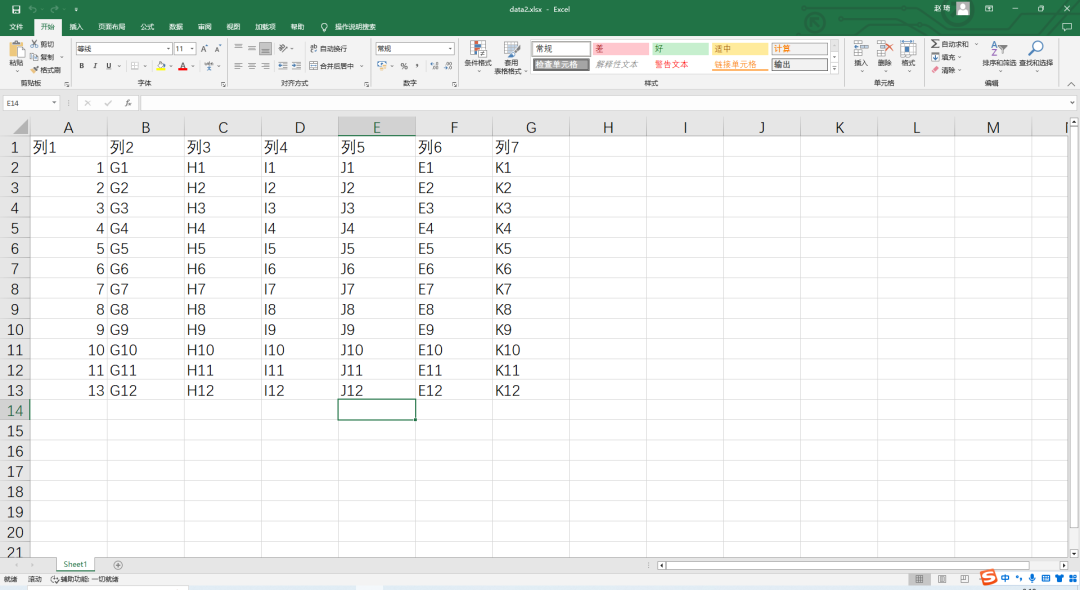The width and height of the screenshot is (1080, 590).
Task: Apply the Bad (差) cell style
Action: (621, 49)
